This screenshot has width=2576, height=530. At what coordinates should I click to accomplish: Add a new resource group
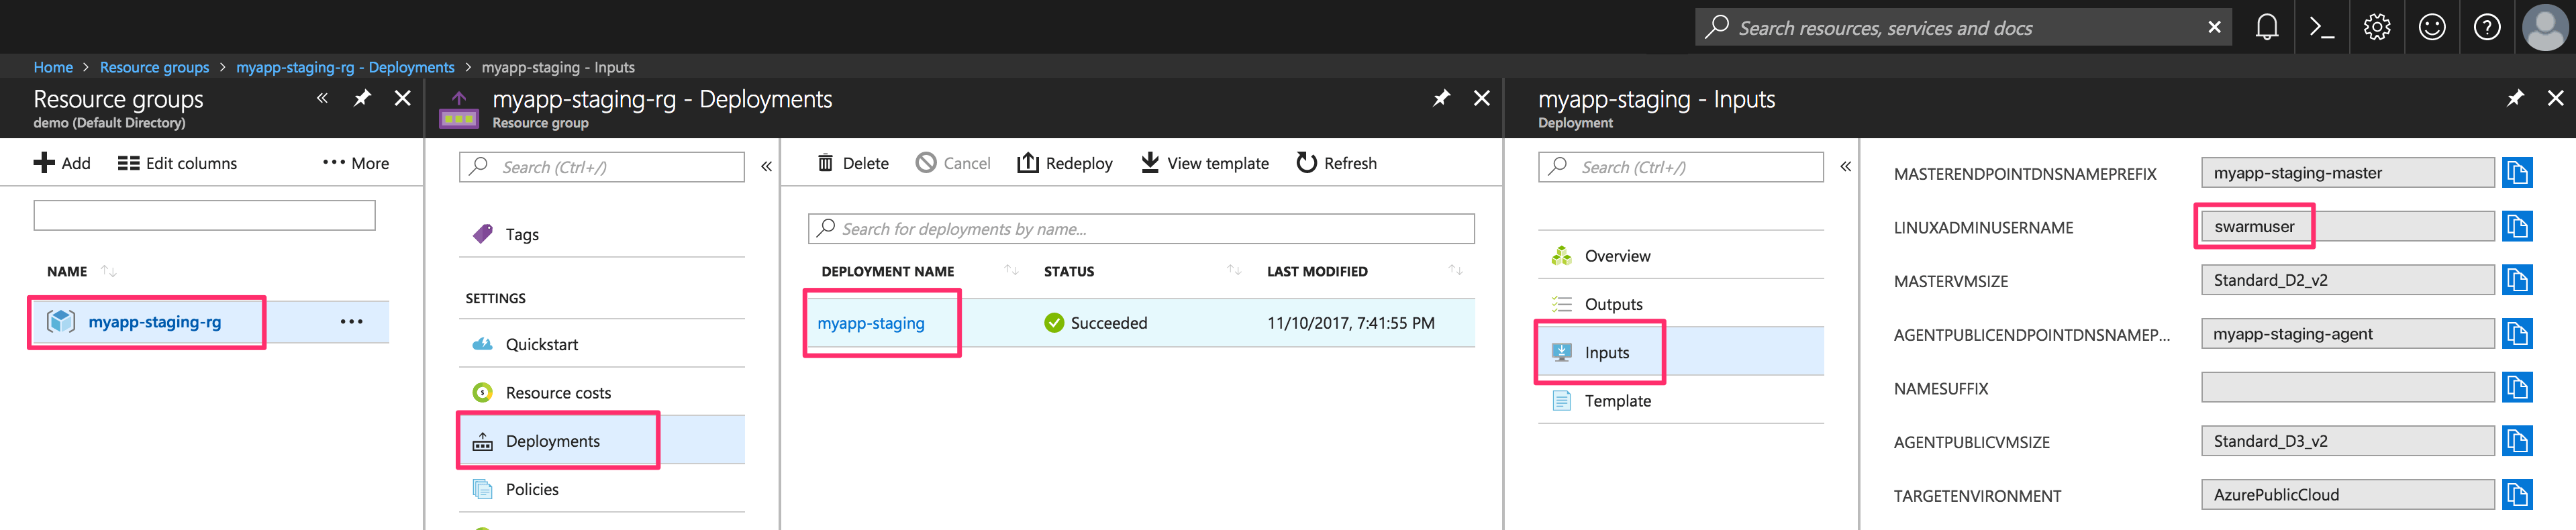pyautogui.click(x=62, y=163)
